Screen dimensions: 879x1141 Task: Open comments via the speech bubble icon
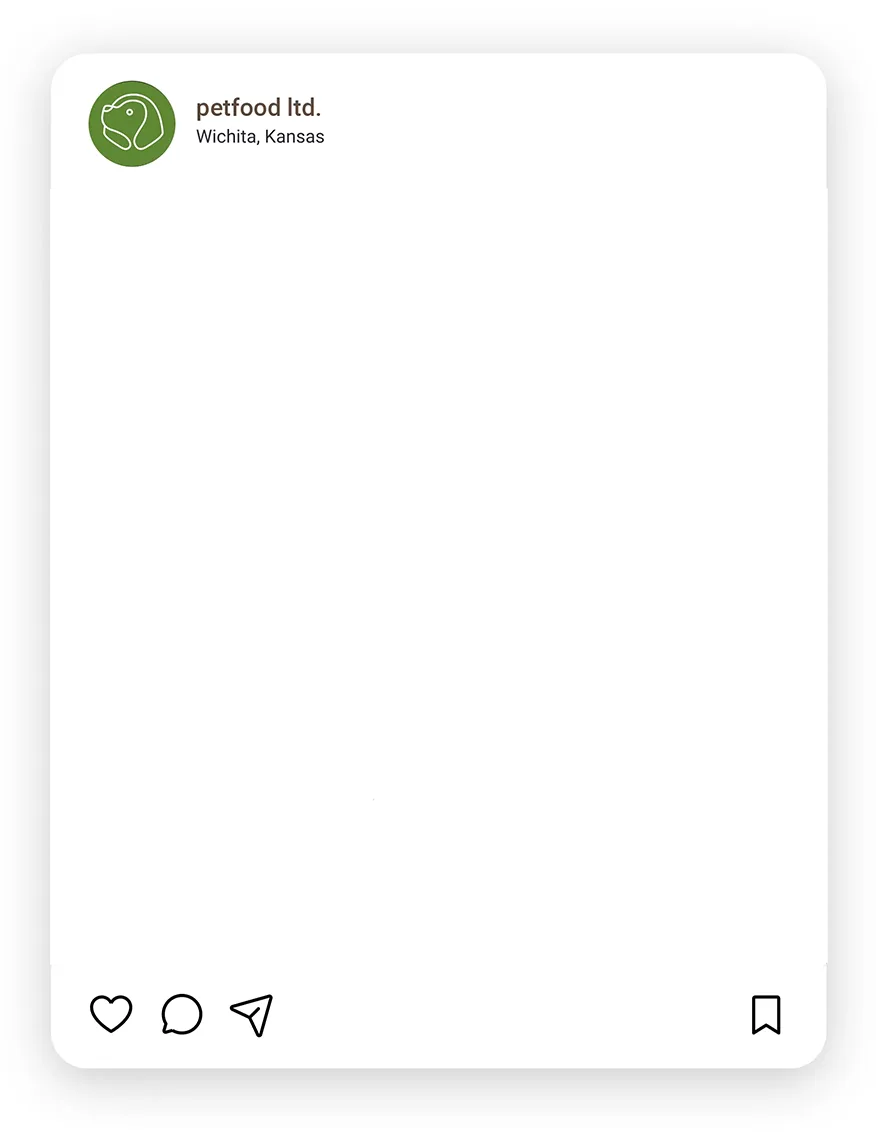click(x=182, y=1014)
